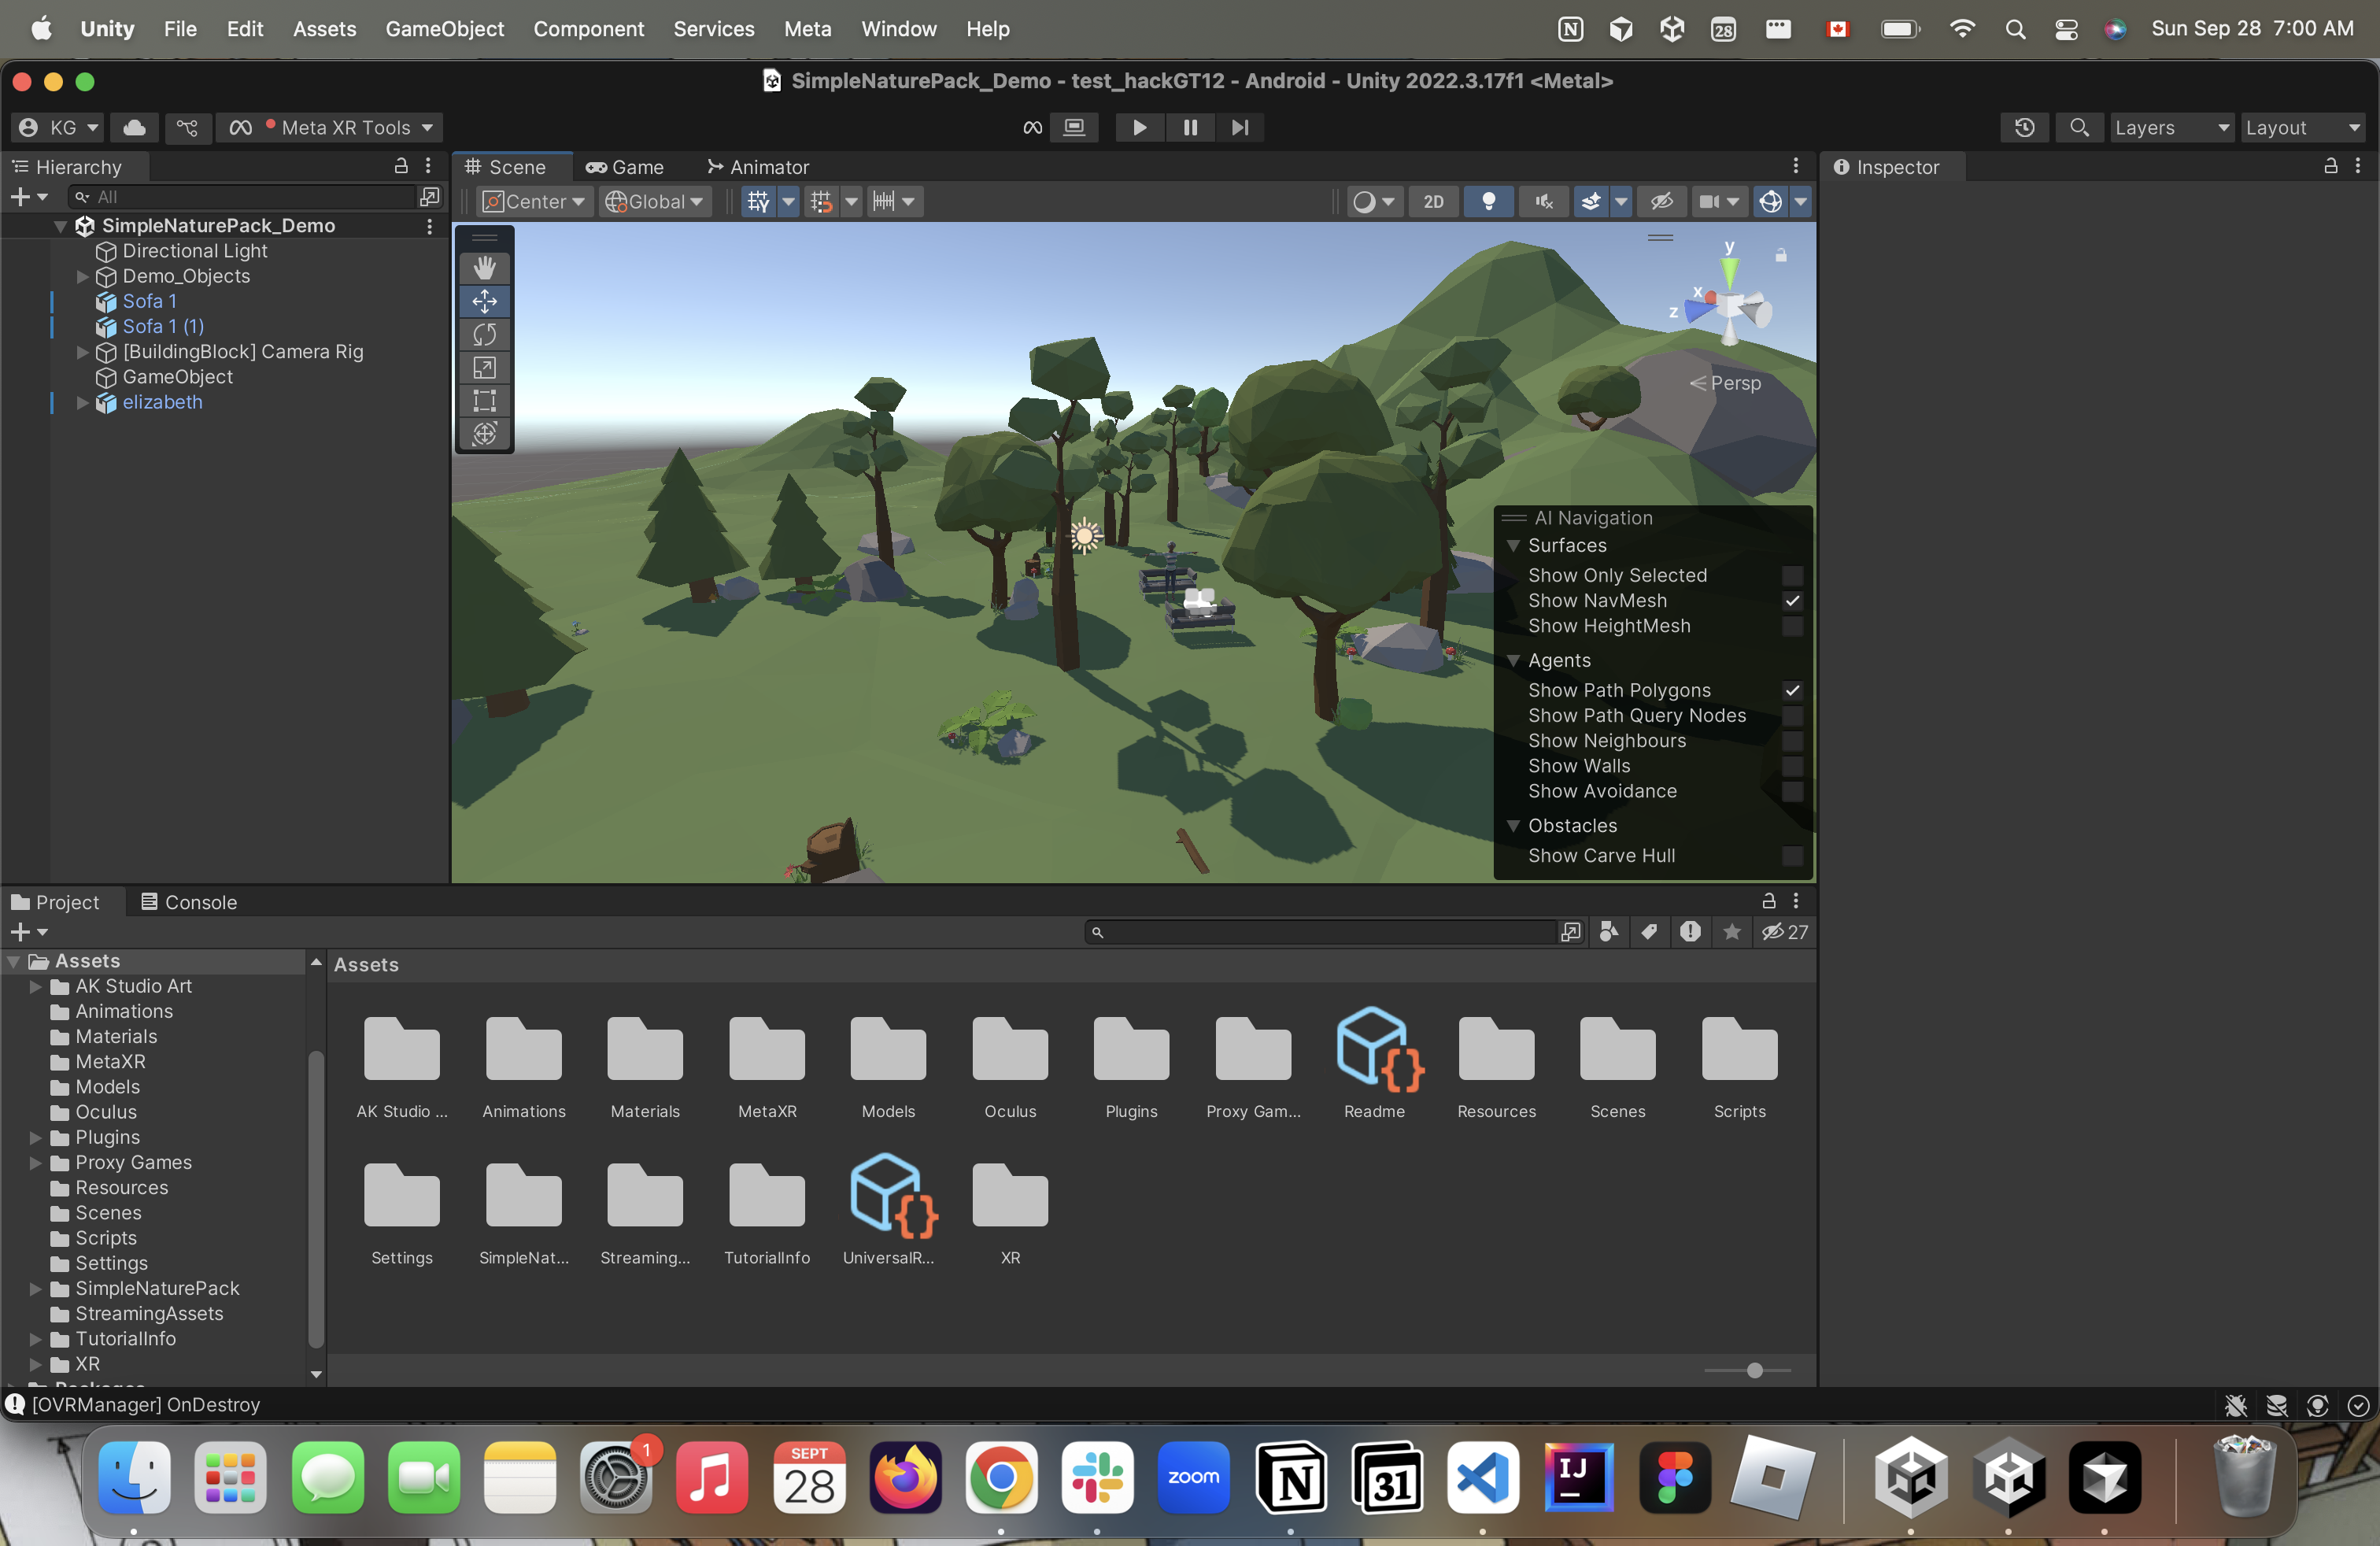The height and width of the screenshot is (1546, 2380).
Task: Click the Play button
Action: pyautogui.click(x=1138, y=127)
